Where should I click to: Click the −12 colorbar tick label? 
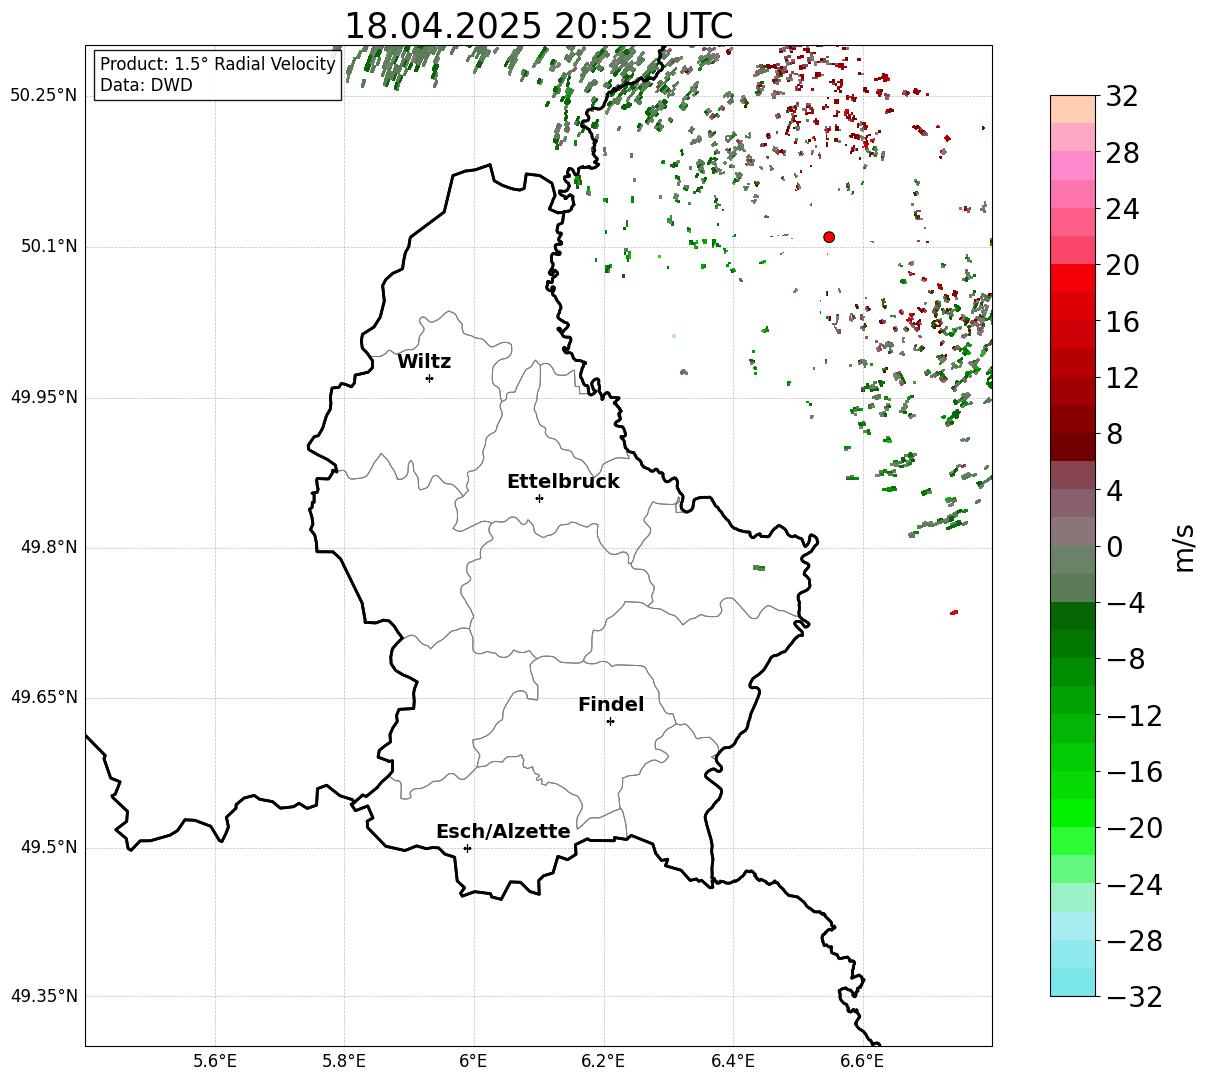1133,716
